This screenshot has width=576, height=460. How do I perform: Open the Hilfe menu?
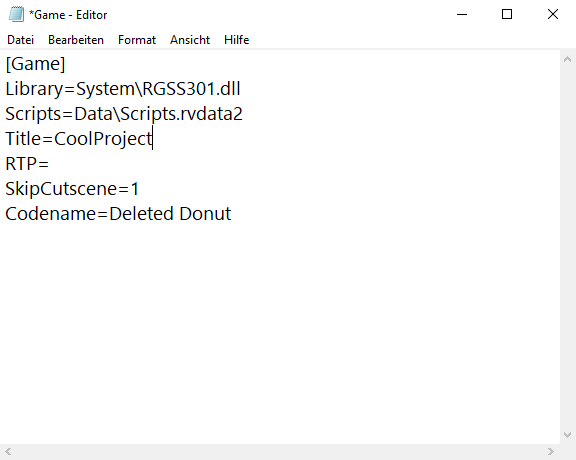(x=237, y=40)
